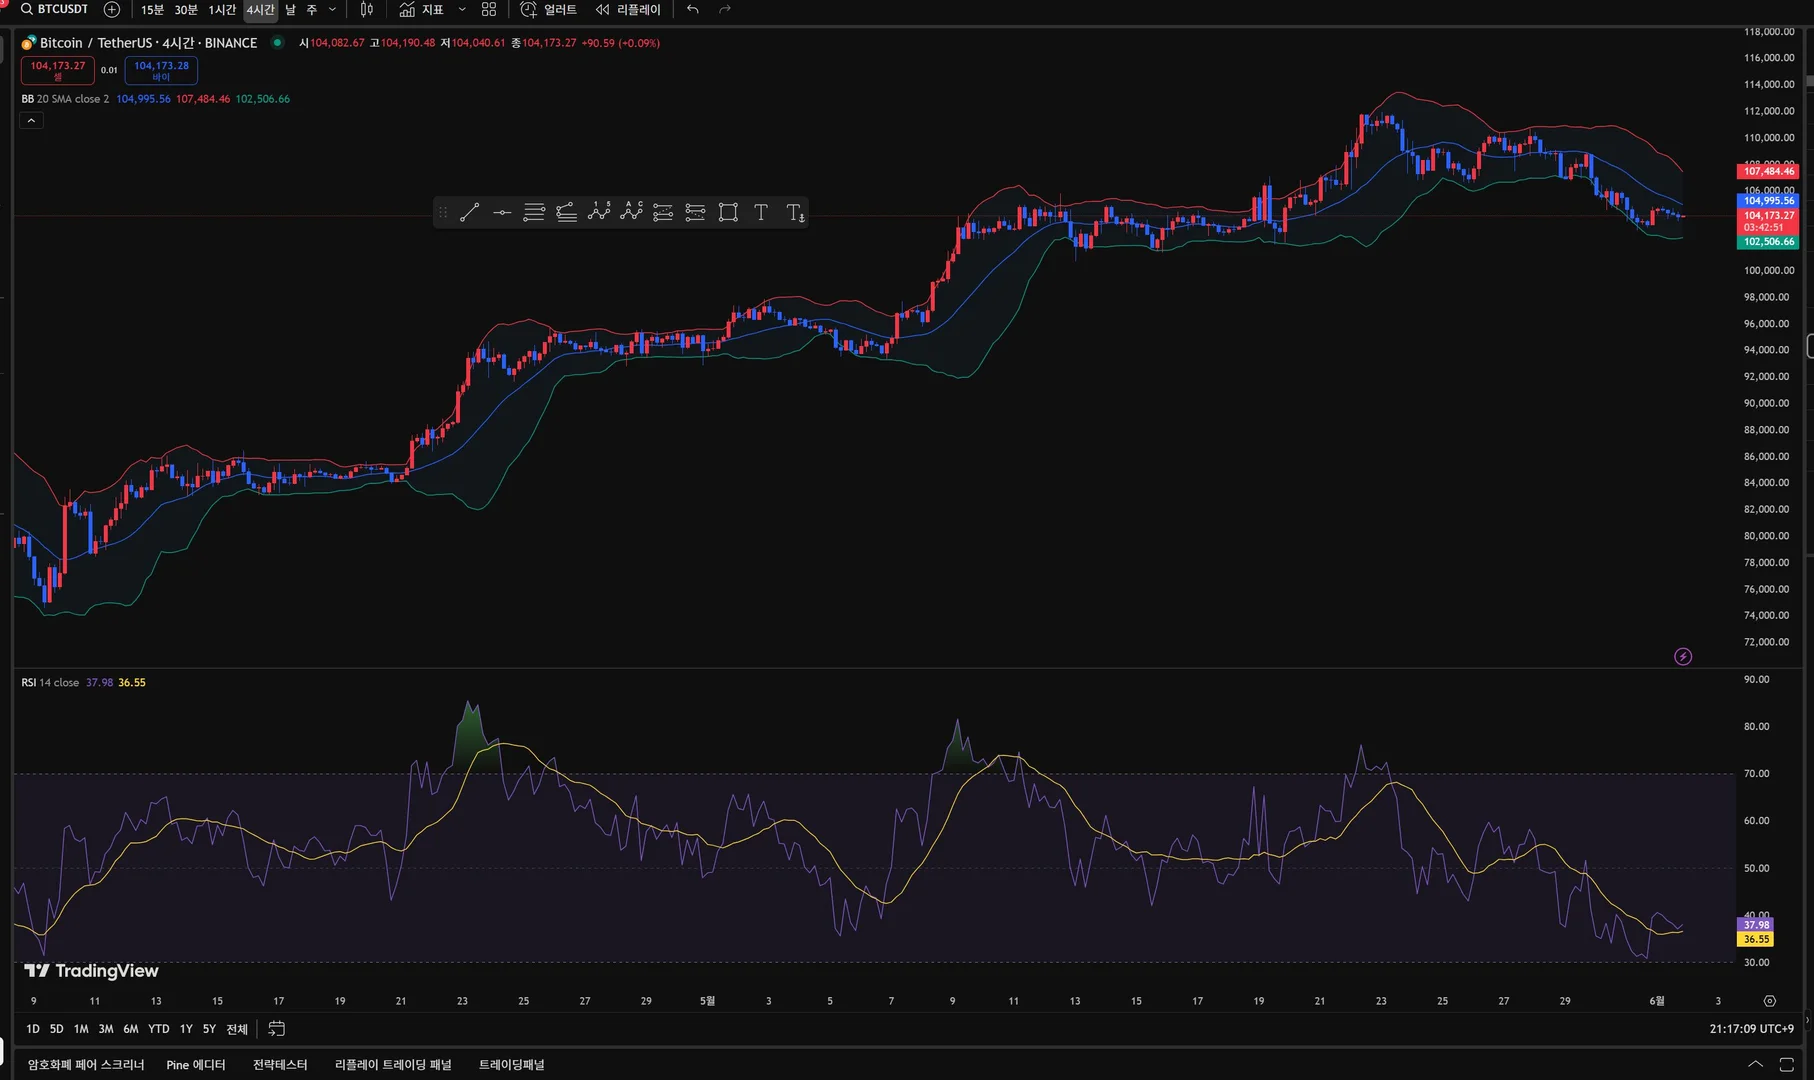Set chart range to 6M

[x=131, y=1029]
